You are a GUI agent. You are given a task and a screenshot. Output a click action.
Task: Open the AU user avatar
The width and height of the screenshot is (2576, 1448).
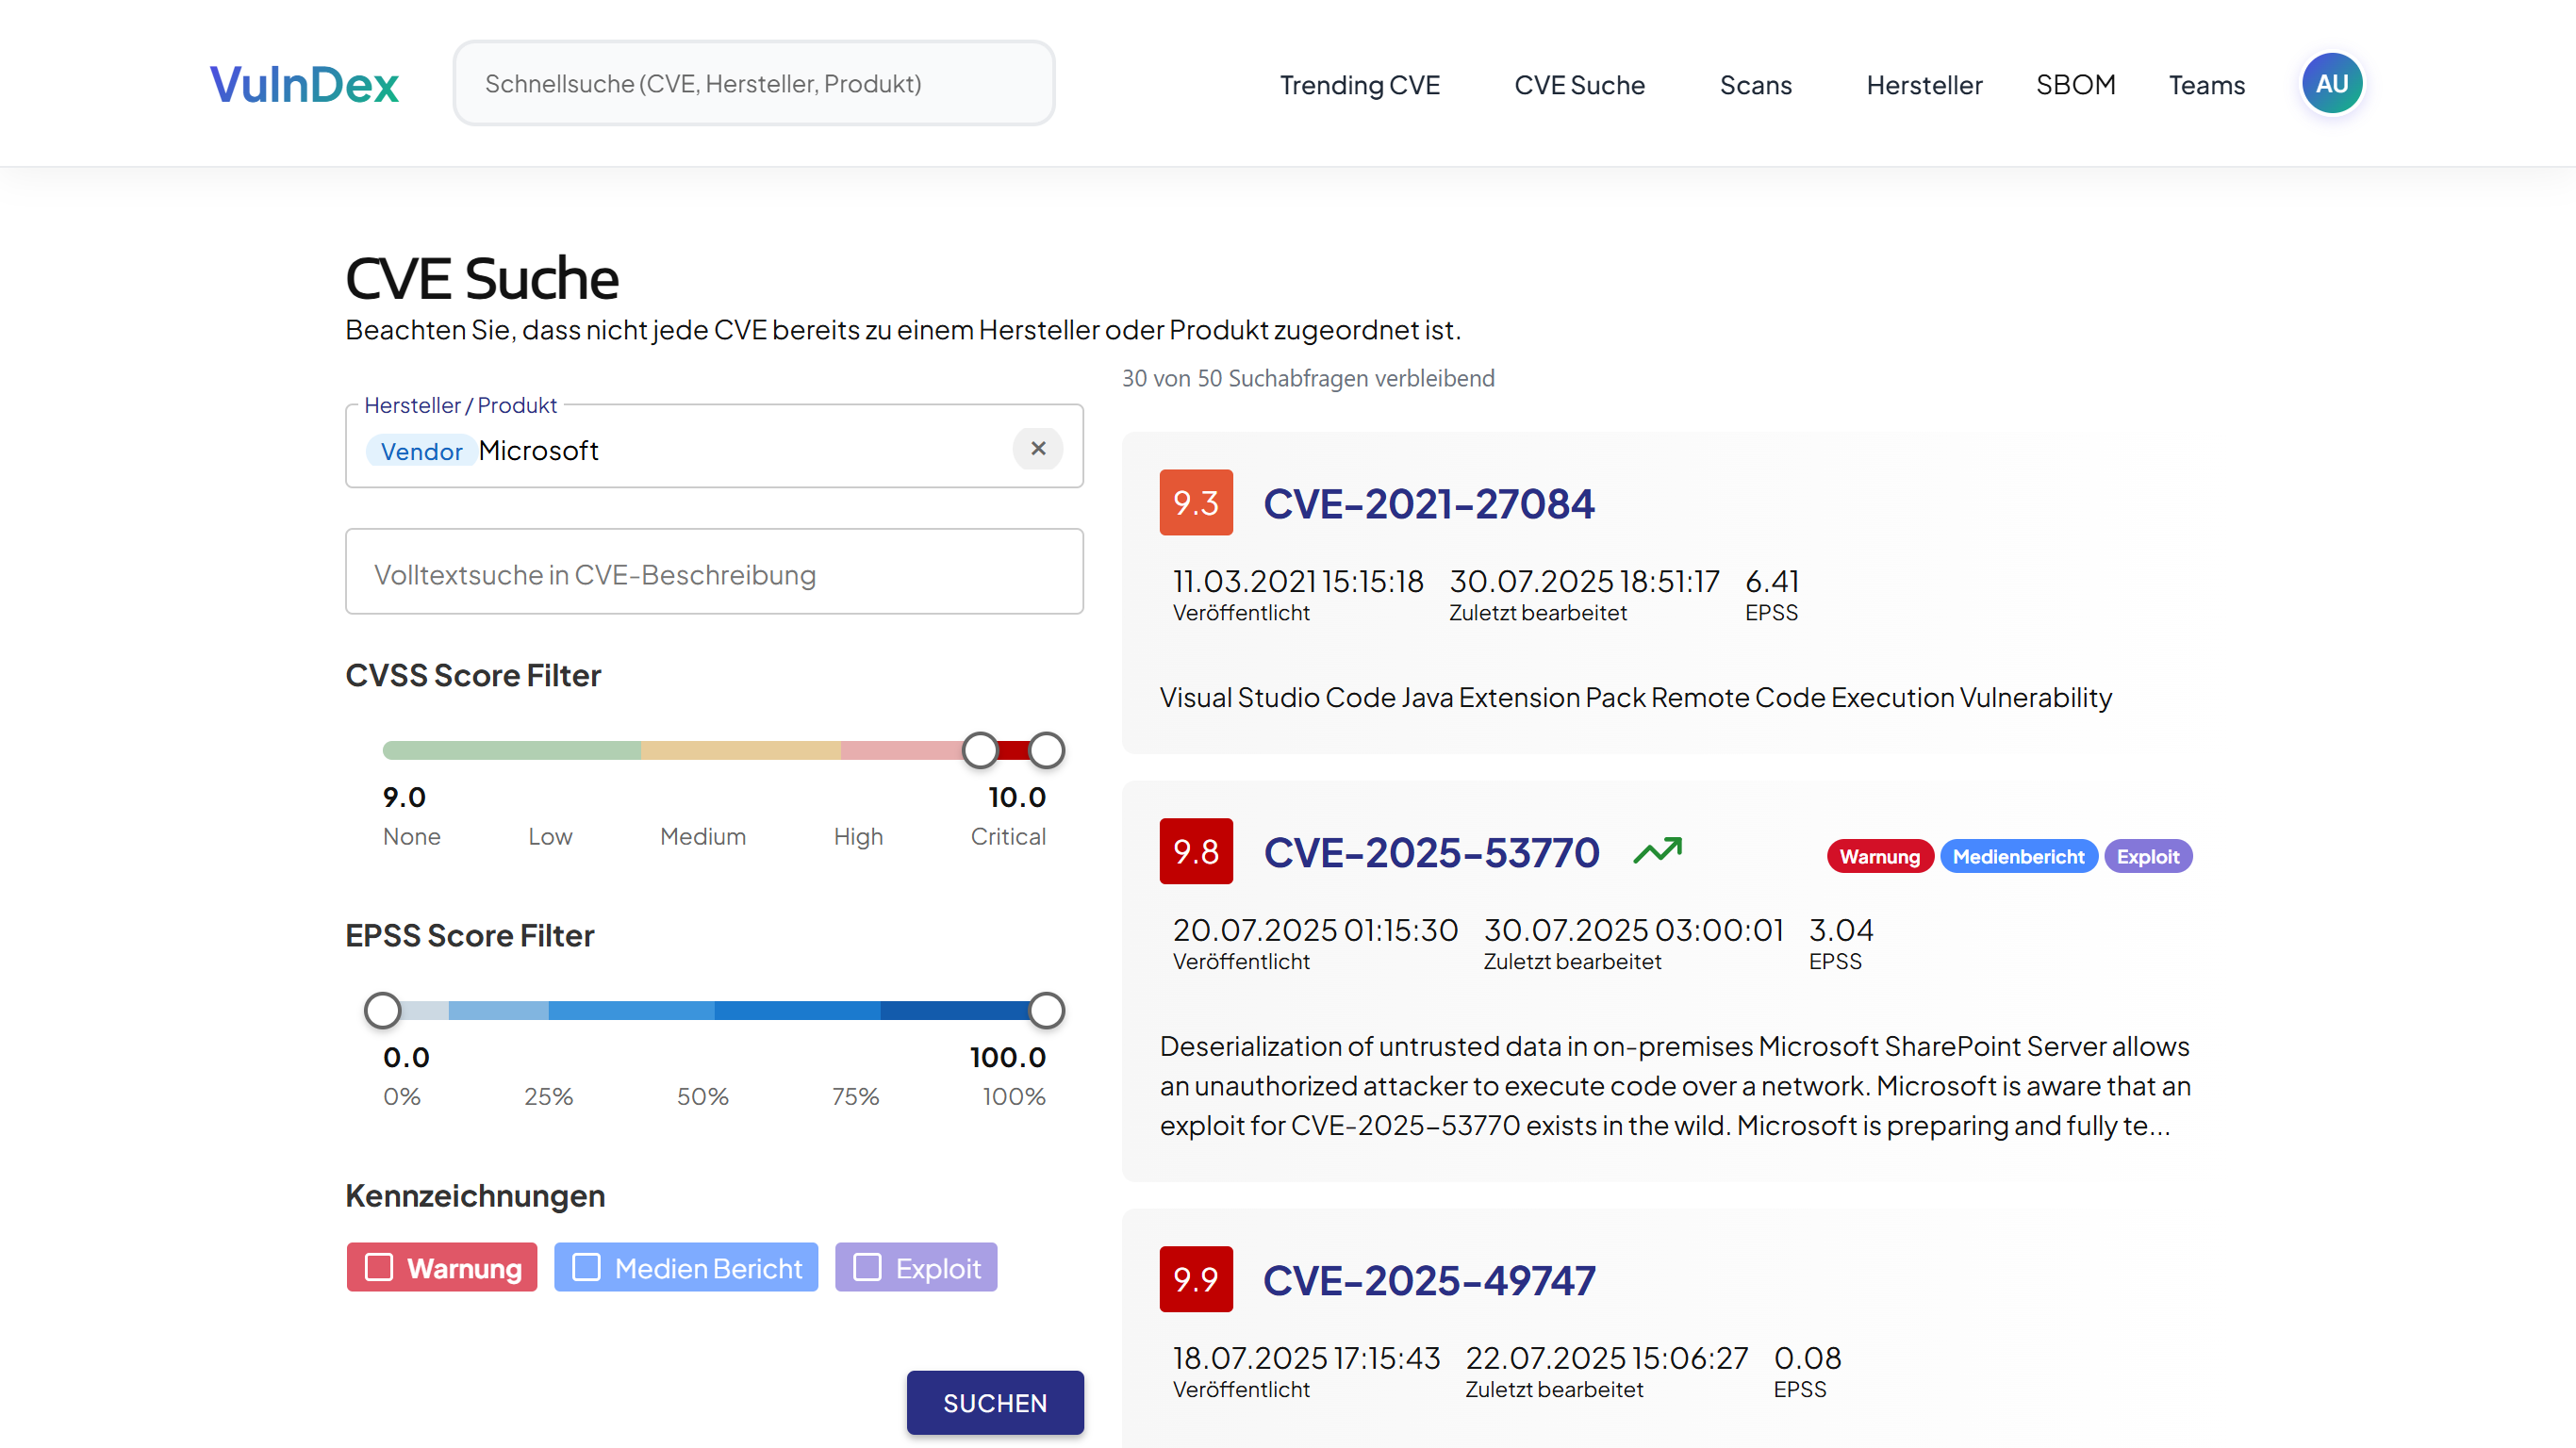click(2330, 84)
